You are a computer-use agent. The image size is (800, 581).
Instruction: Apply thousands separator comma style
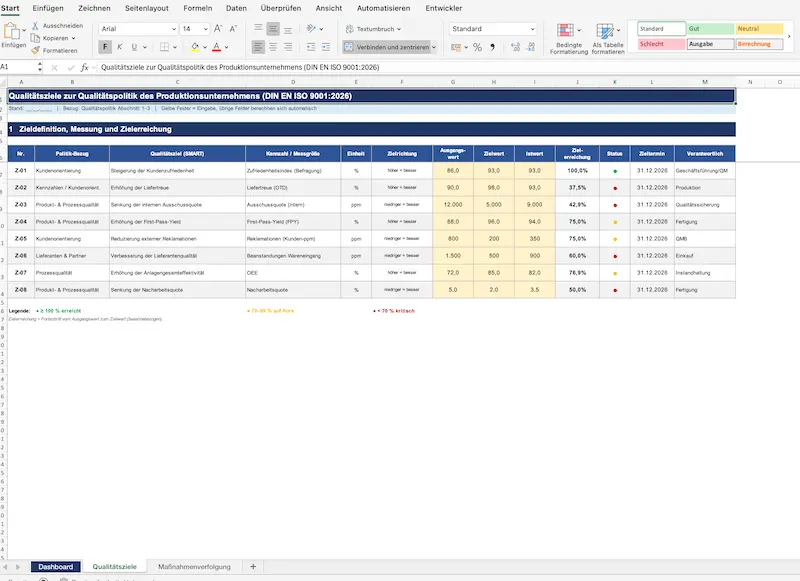coord(492,47)
